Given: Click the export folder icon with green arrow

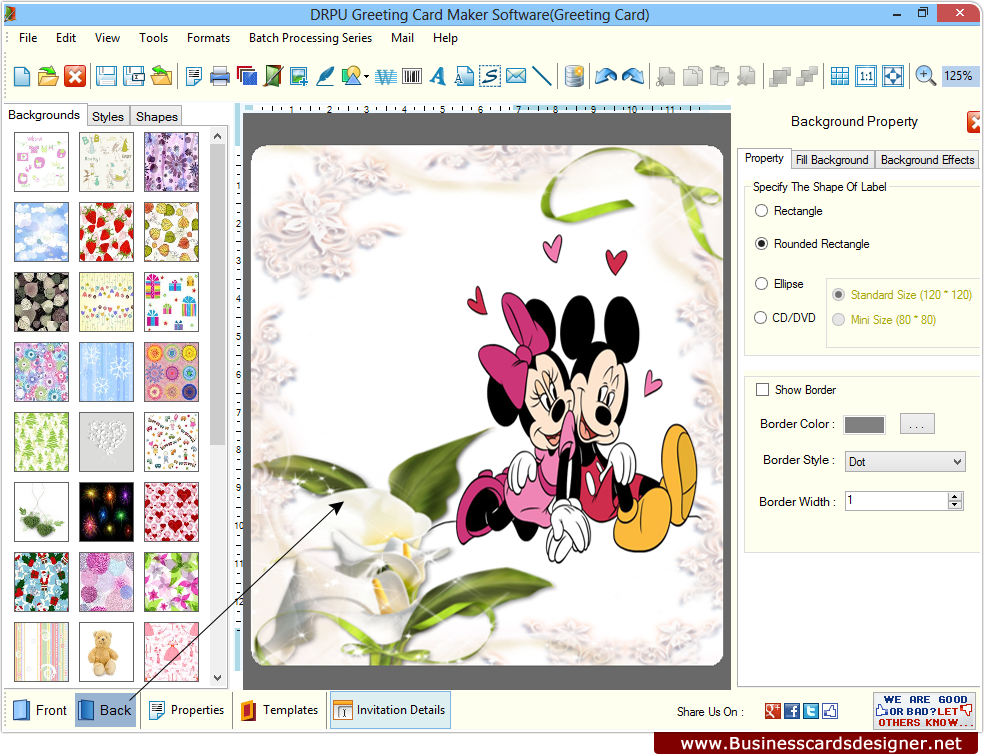Looking at the screenshot, I should pos(161,77).
